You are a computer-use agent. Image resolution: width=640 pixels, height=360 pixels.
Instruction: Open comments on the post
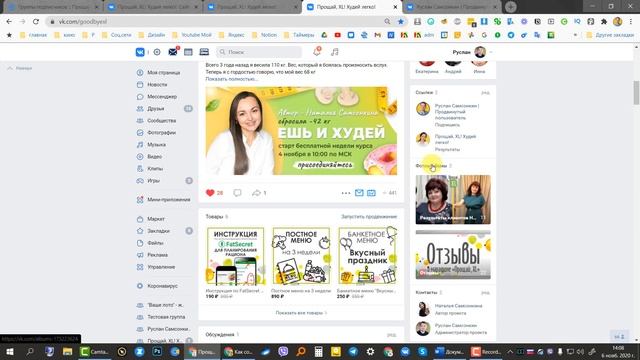(x=237, y=193)
